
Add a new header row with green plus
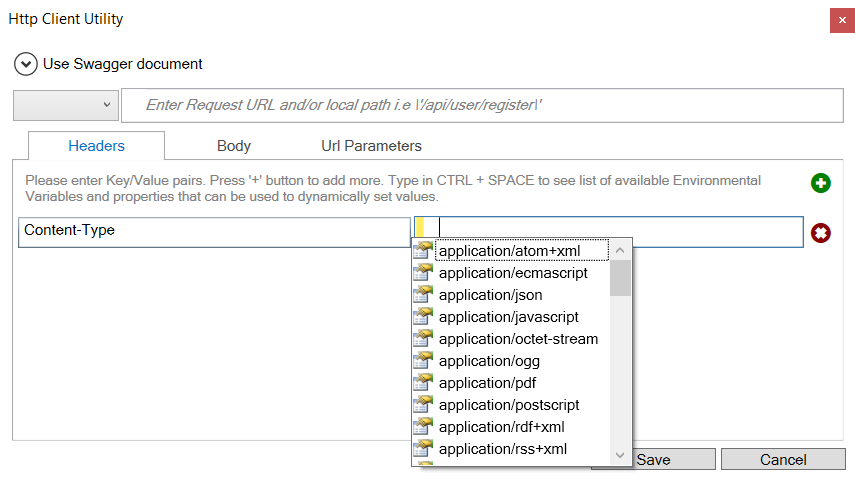[820, 183]
